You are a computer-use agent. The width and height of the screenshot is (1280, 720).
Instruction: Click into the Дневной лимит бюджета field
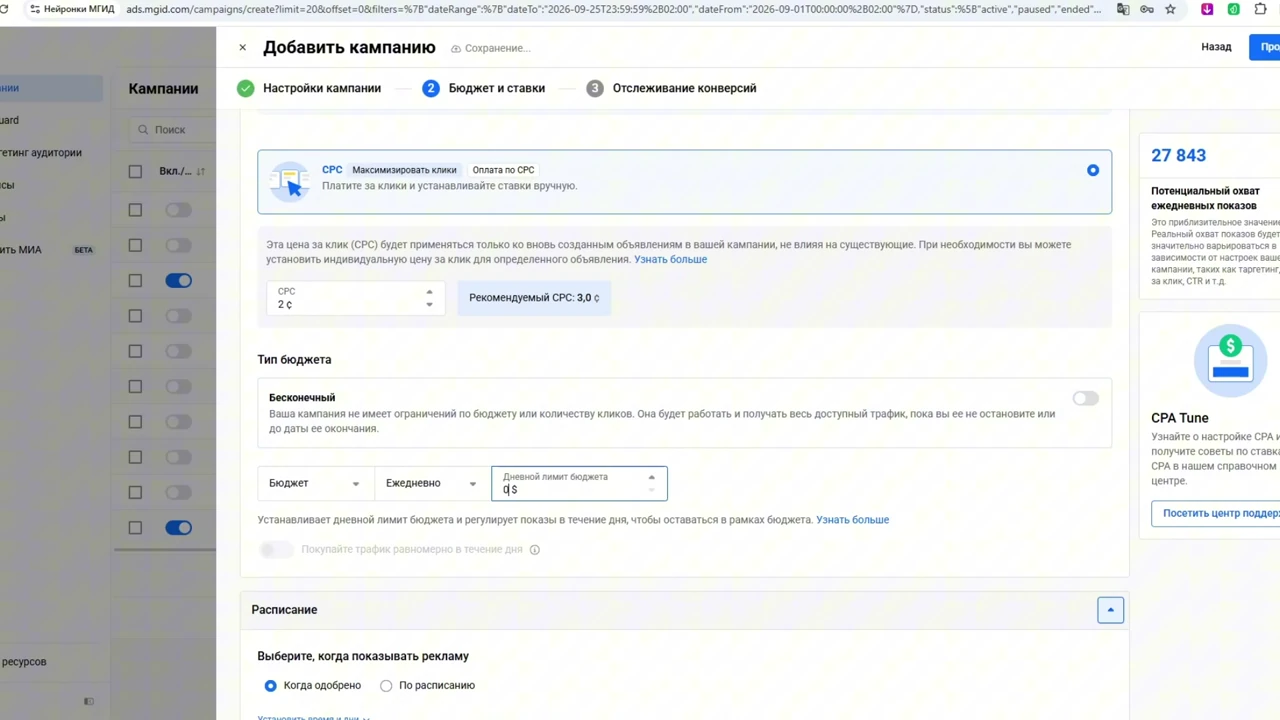[579, 483]
